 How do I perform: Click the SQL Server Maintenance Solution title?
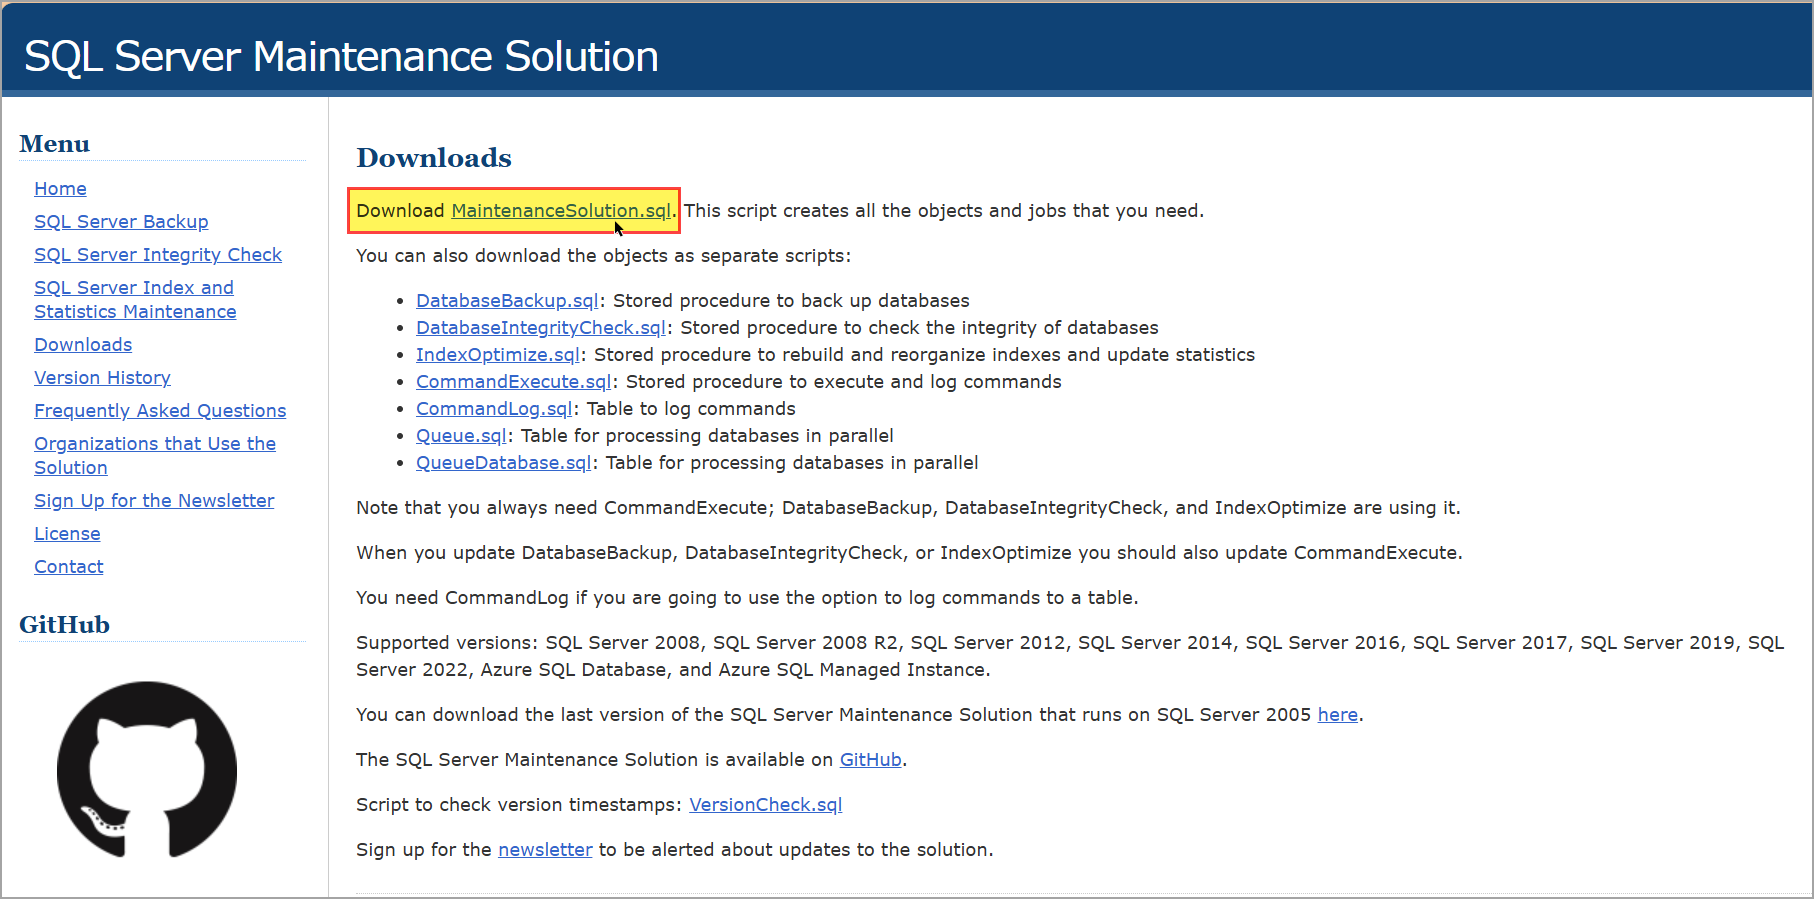click(341, 56)
